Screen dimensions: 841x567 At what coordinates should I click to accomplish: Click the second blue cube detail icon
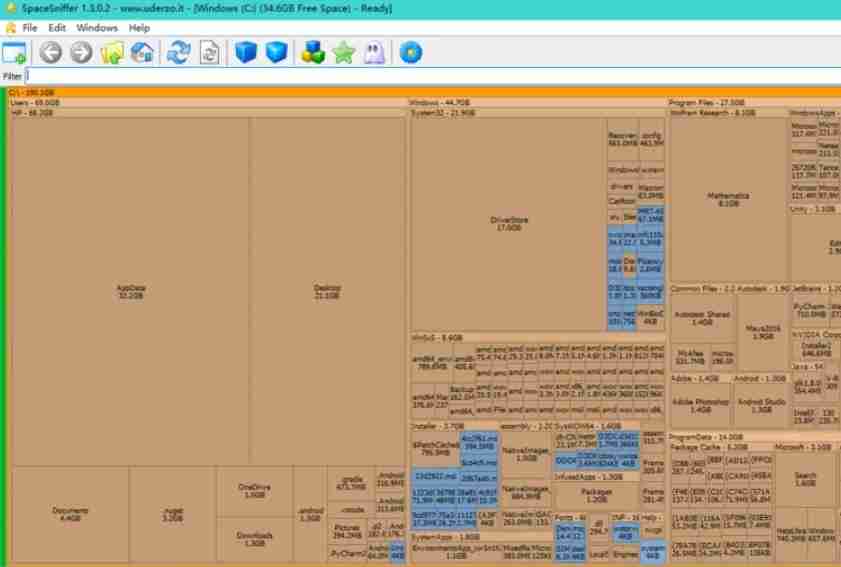click(x=277, y=53)
